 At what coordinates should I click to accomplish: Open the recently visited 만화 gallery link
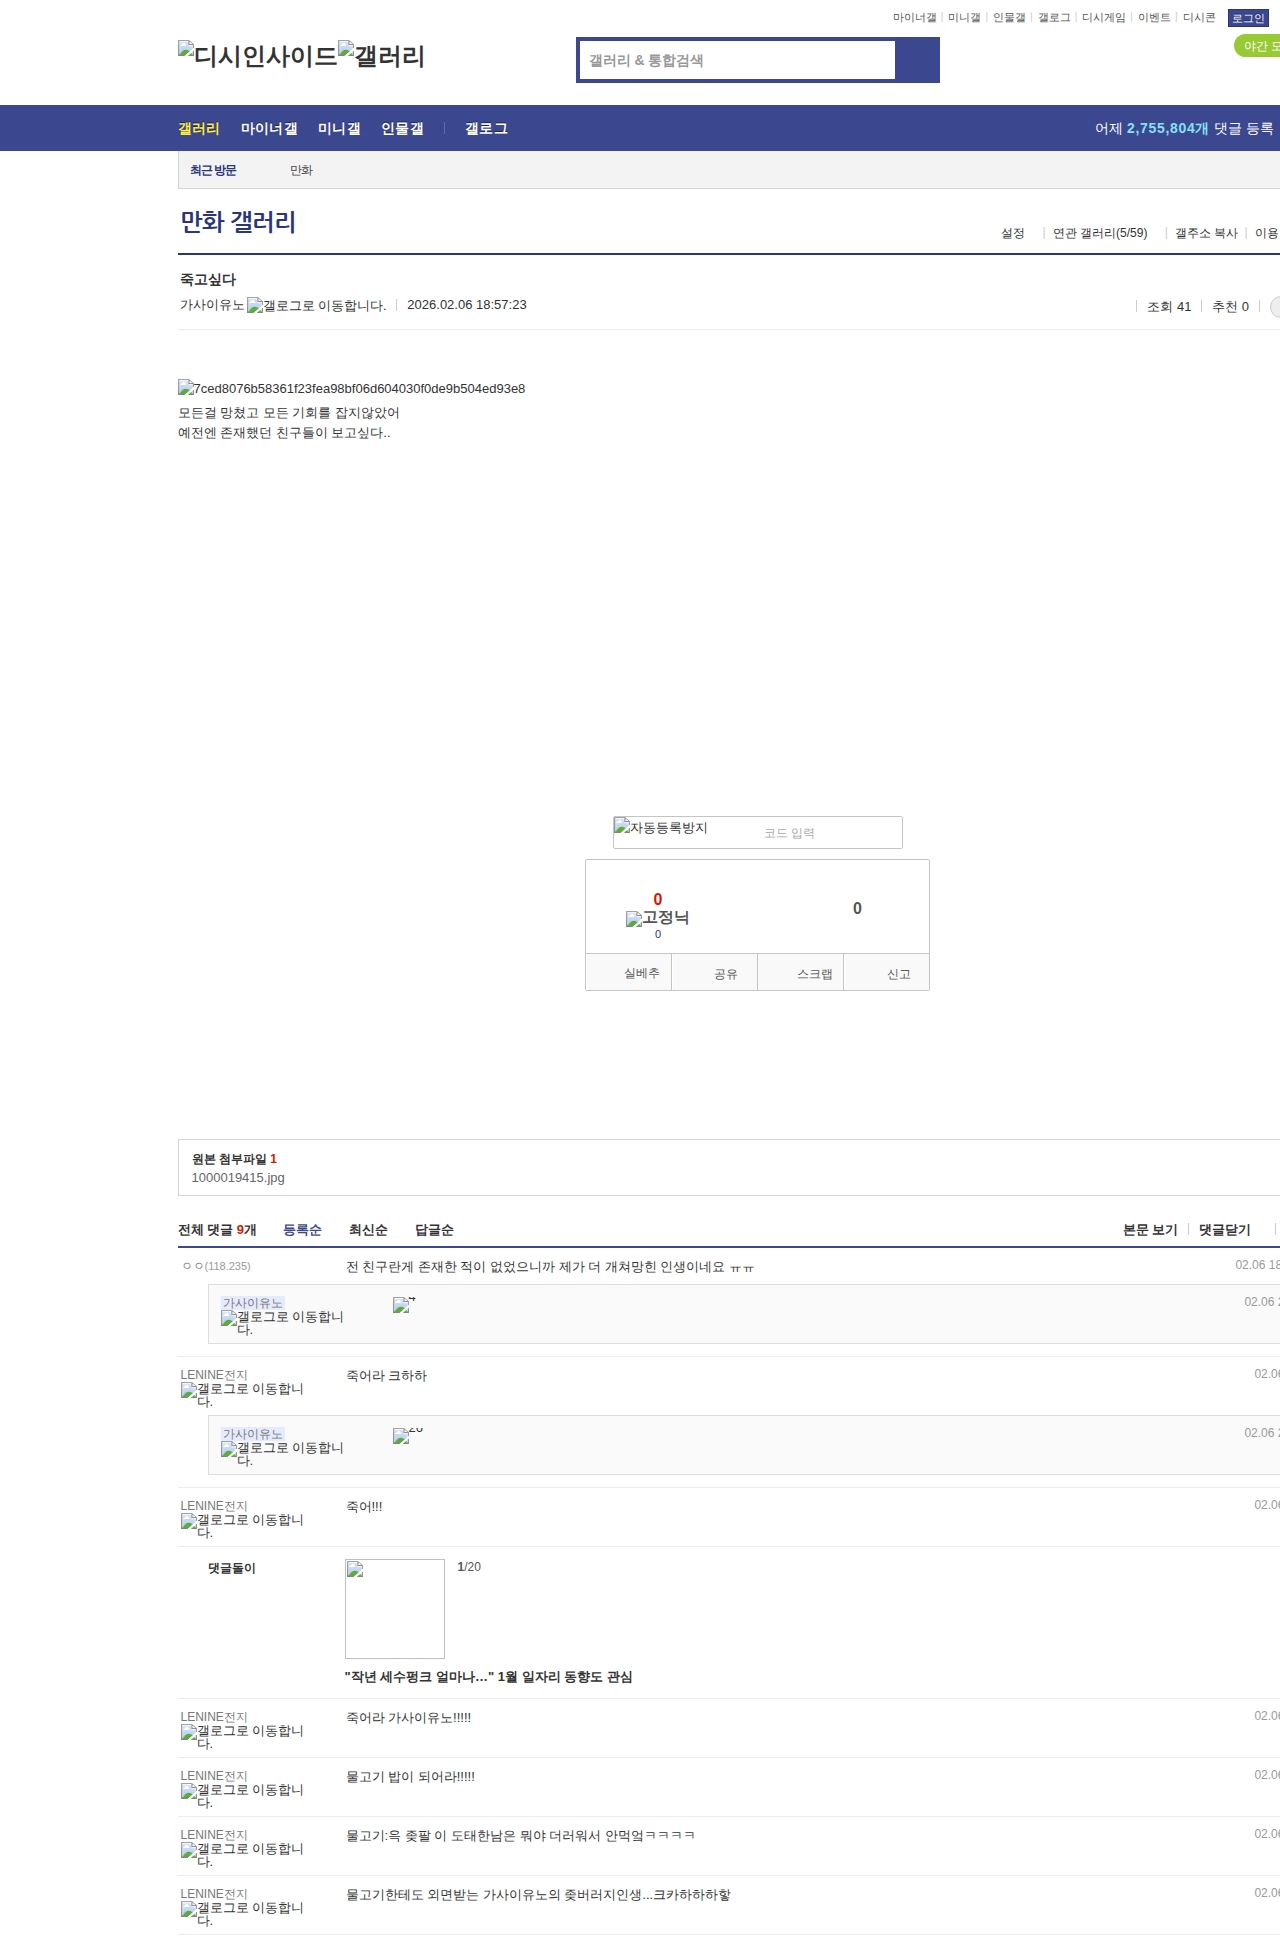coord(301,170)
